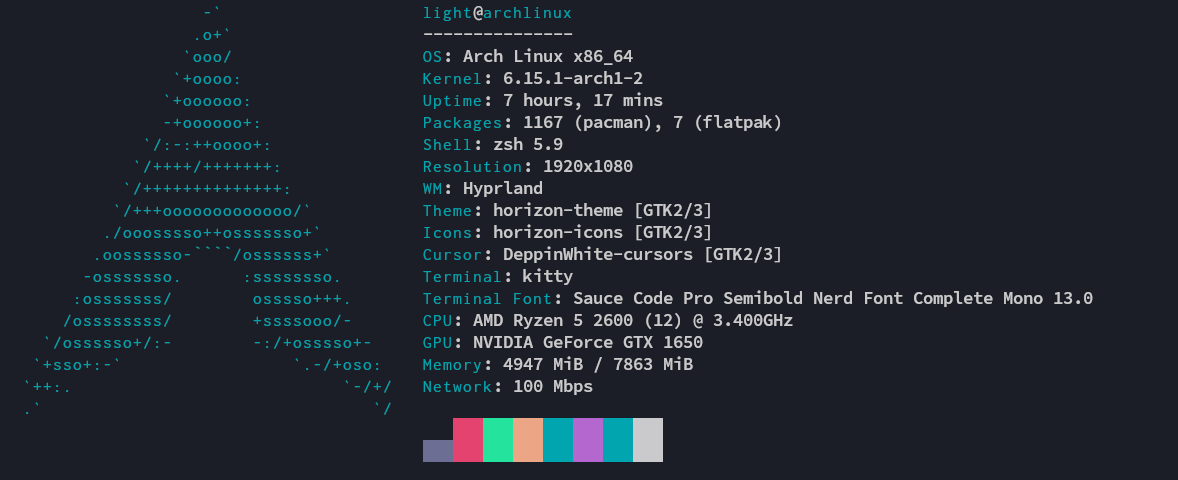Click '1167 (pacman), 7 (flatpak)' value

653,122
